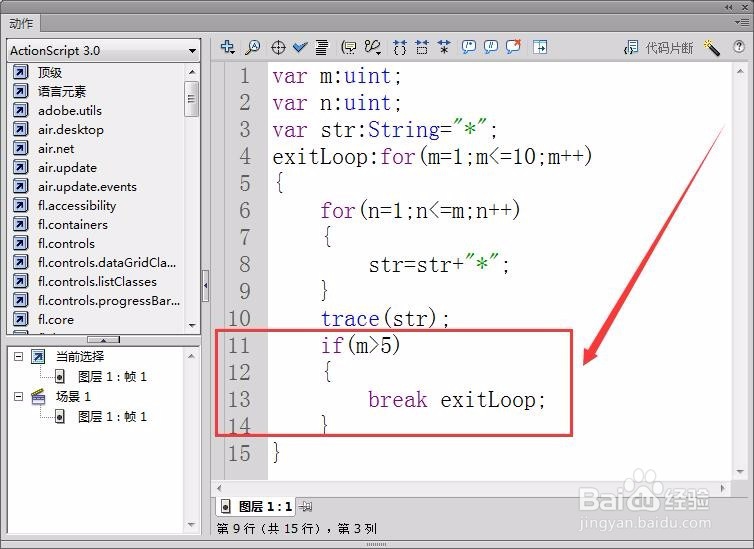The image size is (754, 549).
Task: Show or hide toolbox icon
Action: click(x=540, y=47)
